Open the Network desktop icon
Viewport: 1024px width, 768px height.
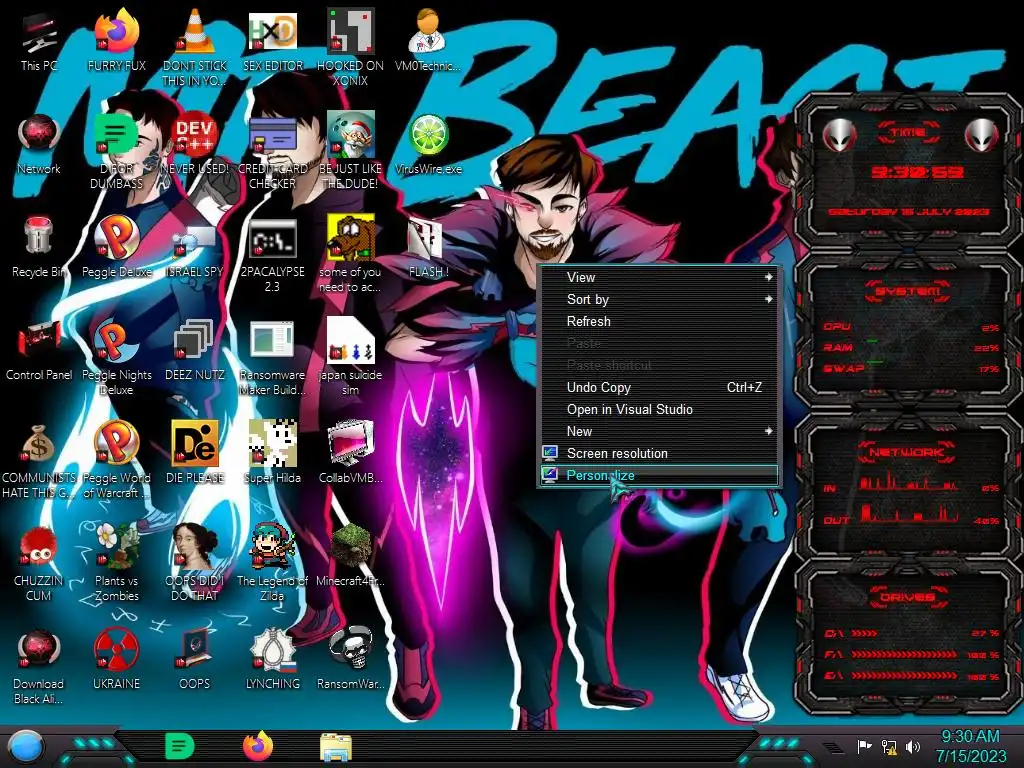[x=39, y=143]
